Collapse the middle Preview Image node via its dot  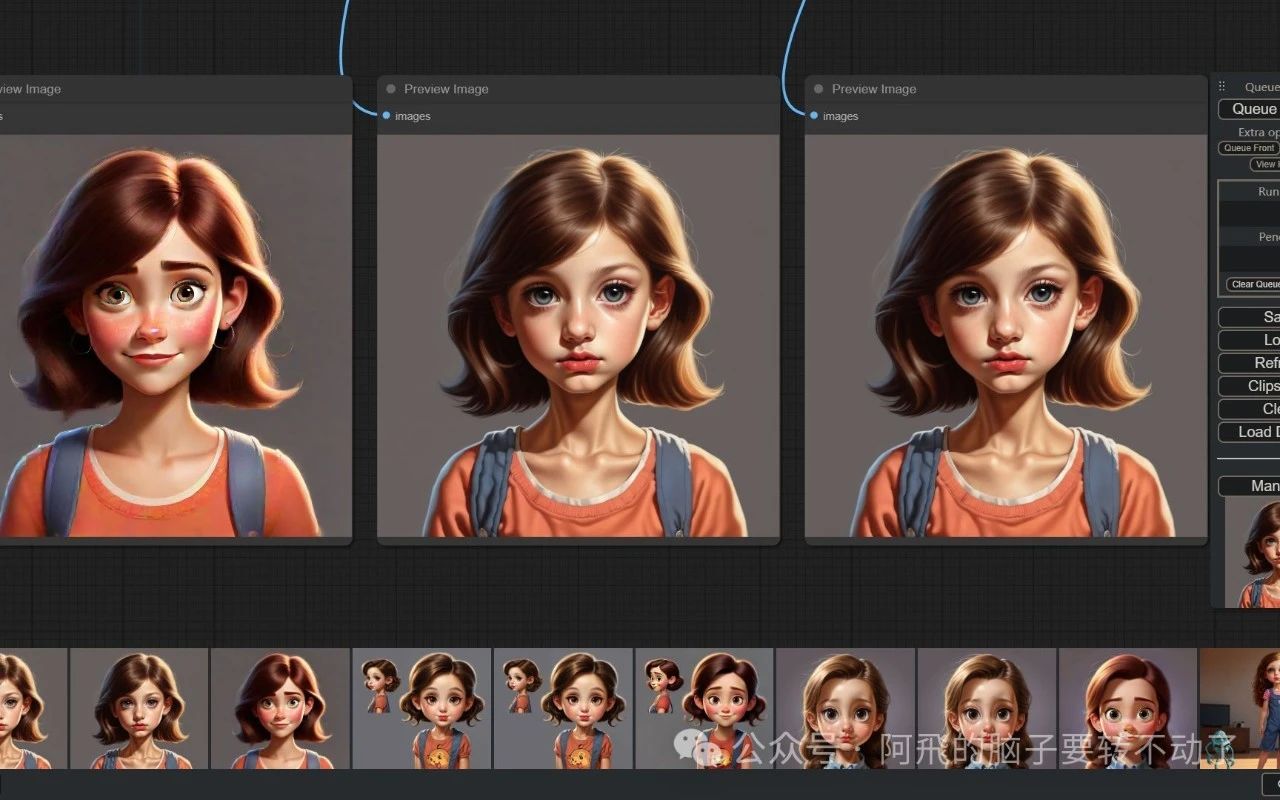pos(391,89)
